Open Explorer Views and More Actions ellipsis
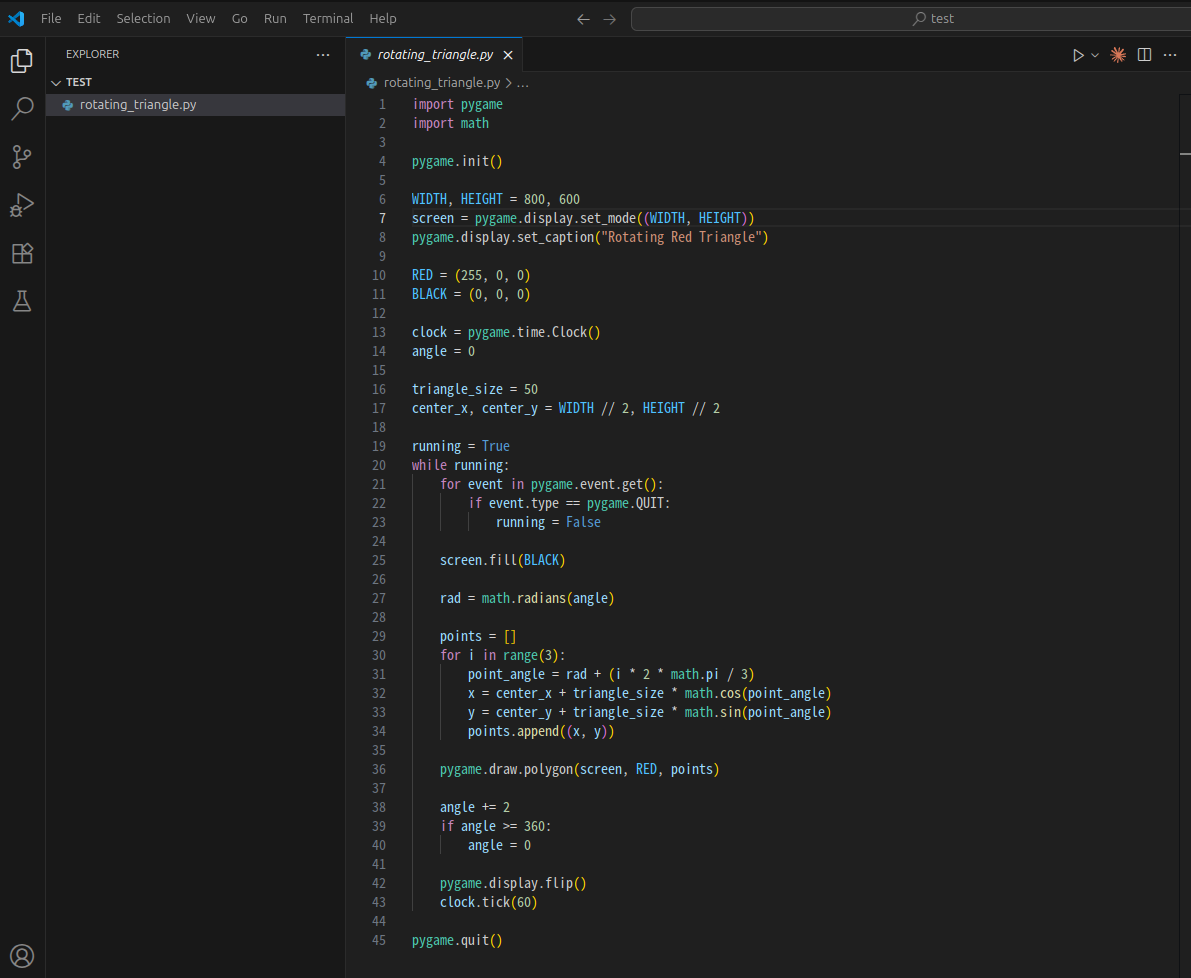This screenshot has width=1191, height=978. pos(323,55)
